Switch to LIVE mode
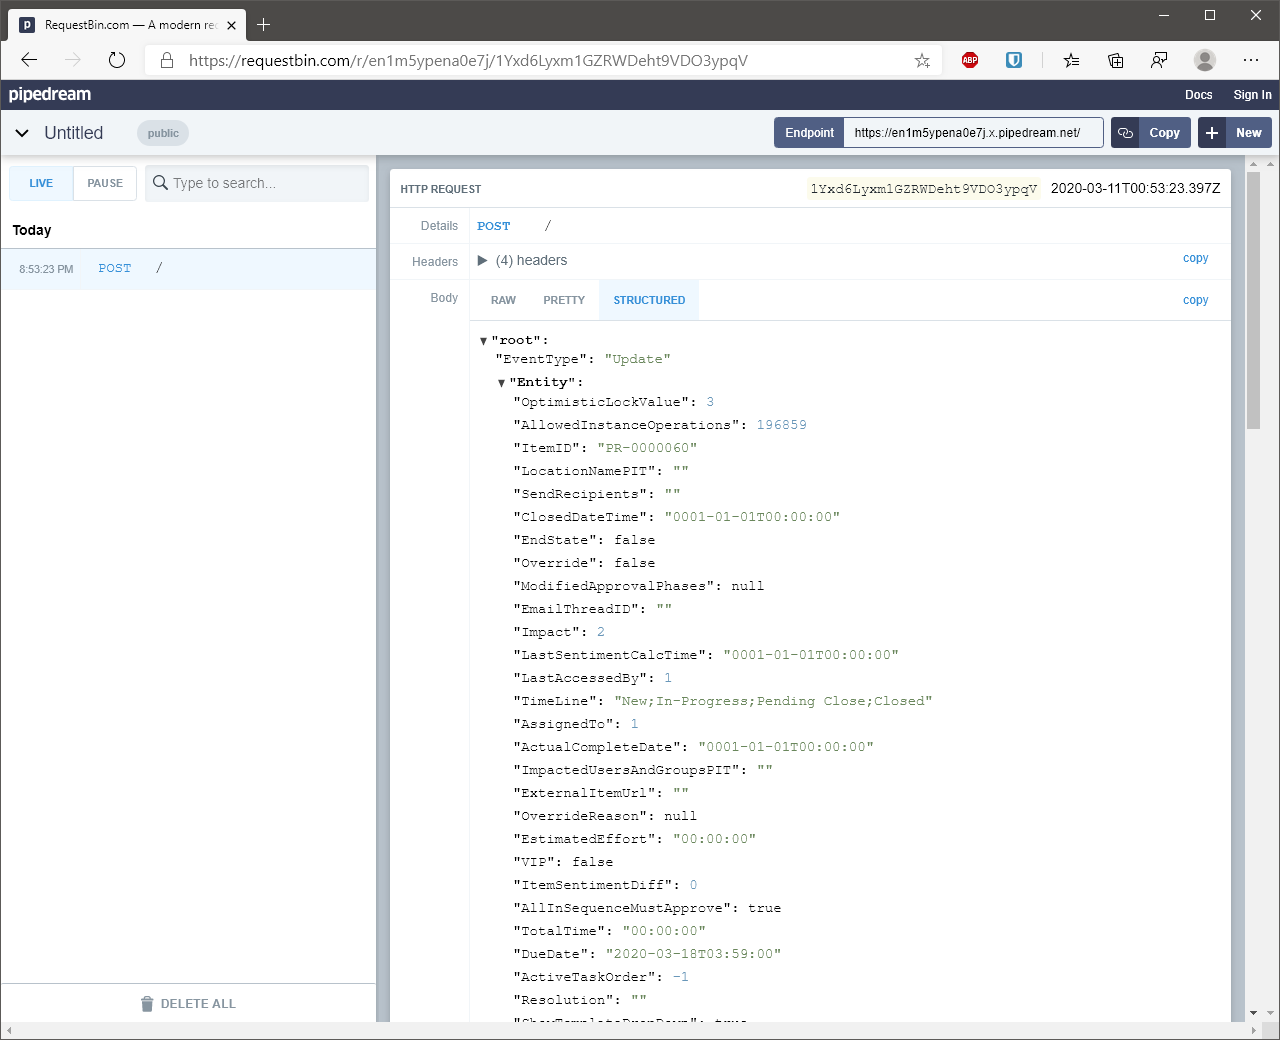 [x=41, y=183]
